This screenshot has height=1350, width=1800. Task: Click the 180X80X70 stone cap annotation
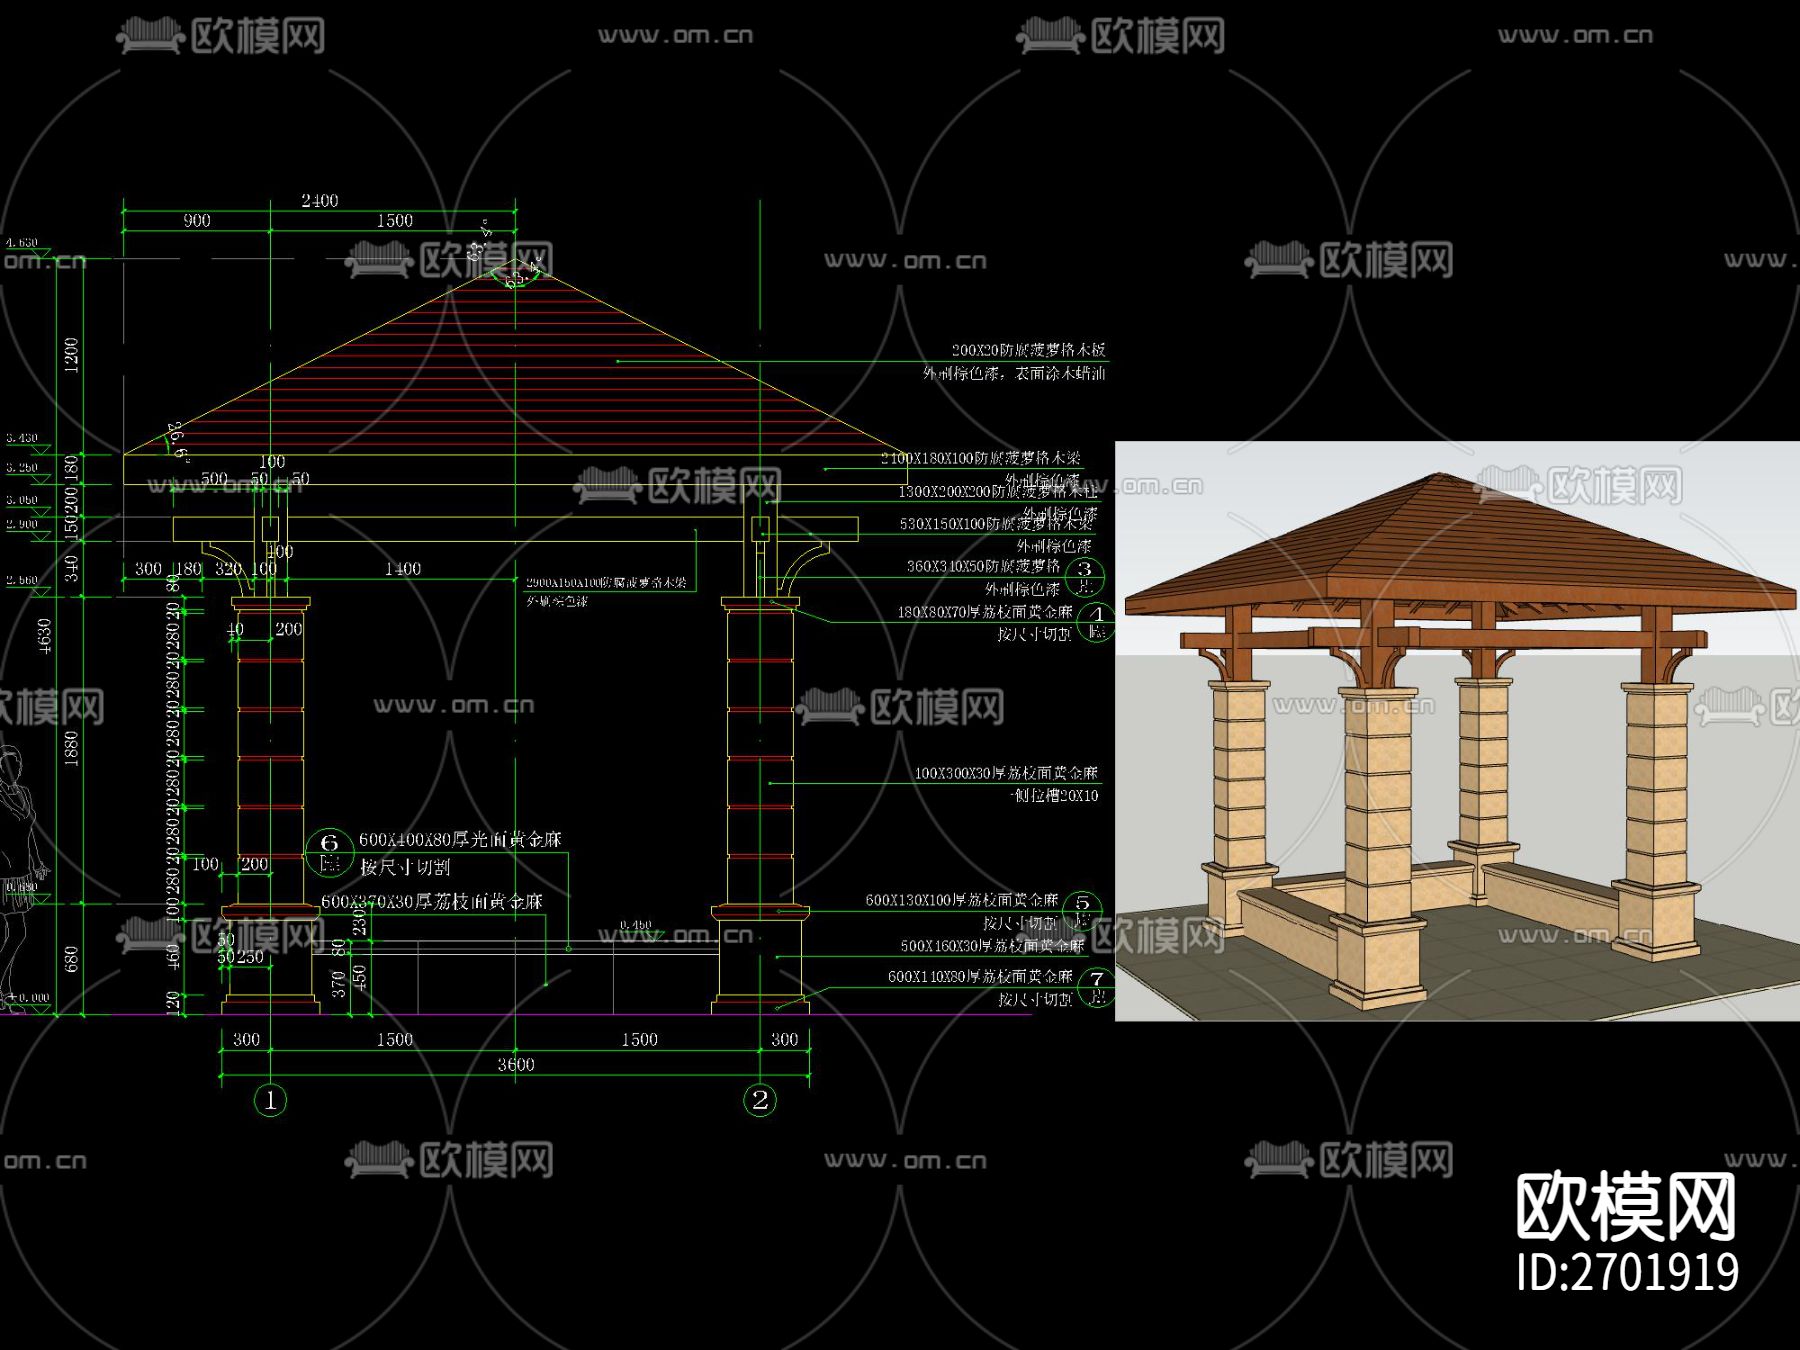click(985, 612)
